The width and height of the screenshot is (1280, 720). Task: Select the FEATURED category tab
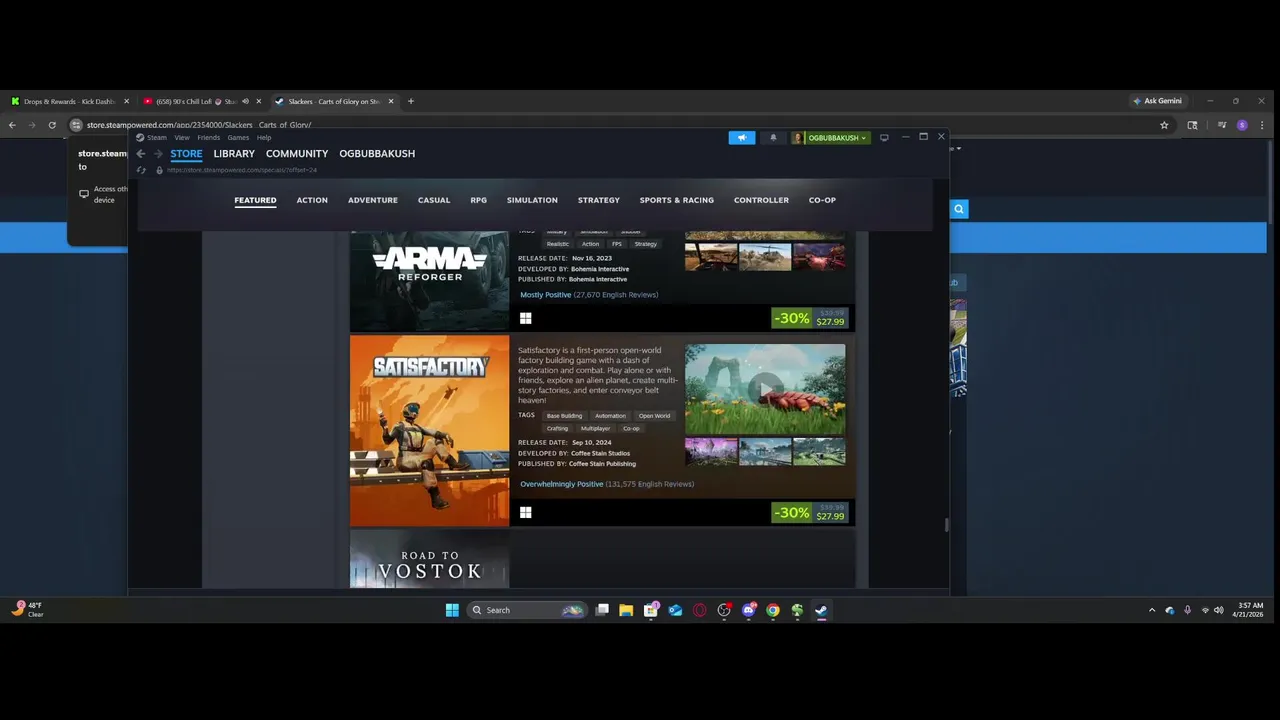(x=255, y=200)
